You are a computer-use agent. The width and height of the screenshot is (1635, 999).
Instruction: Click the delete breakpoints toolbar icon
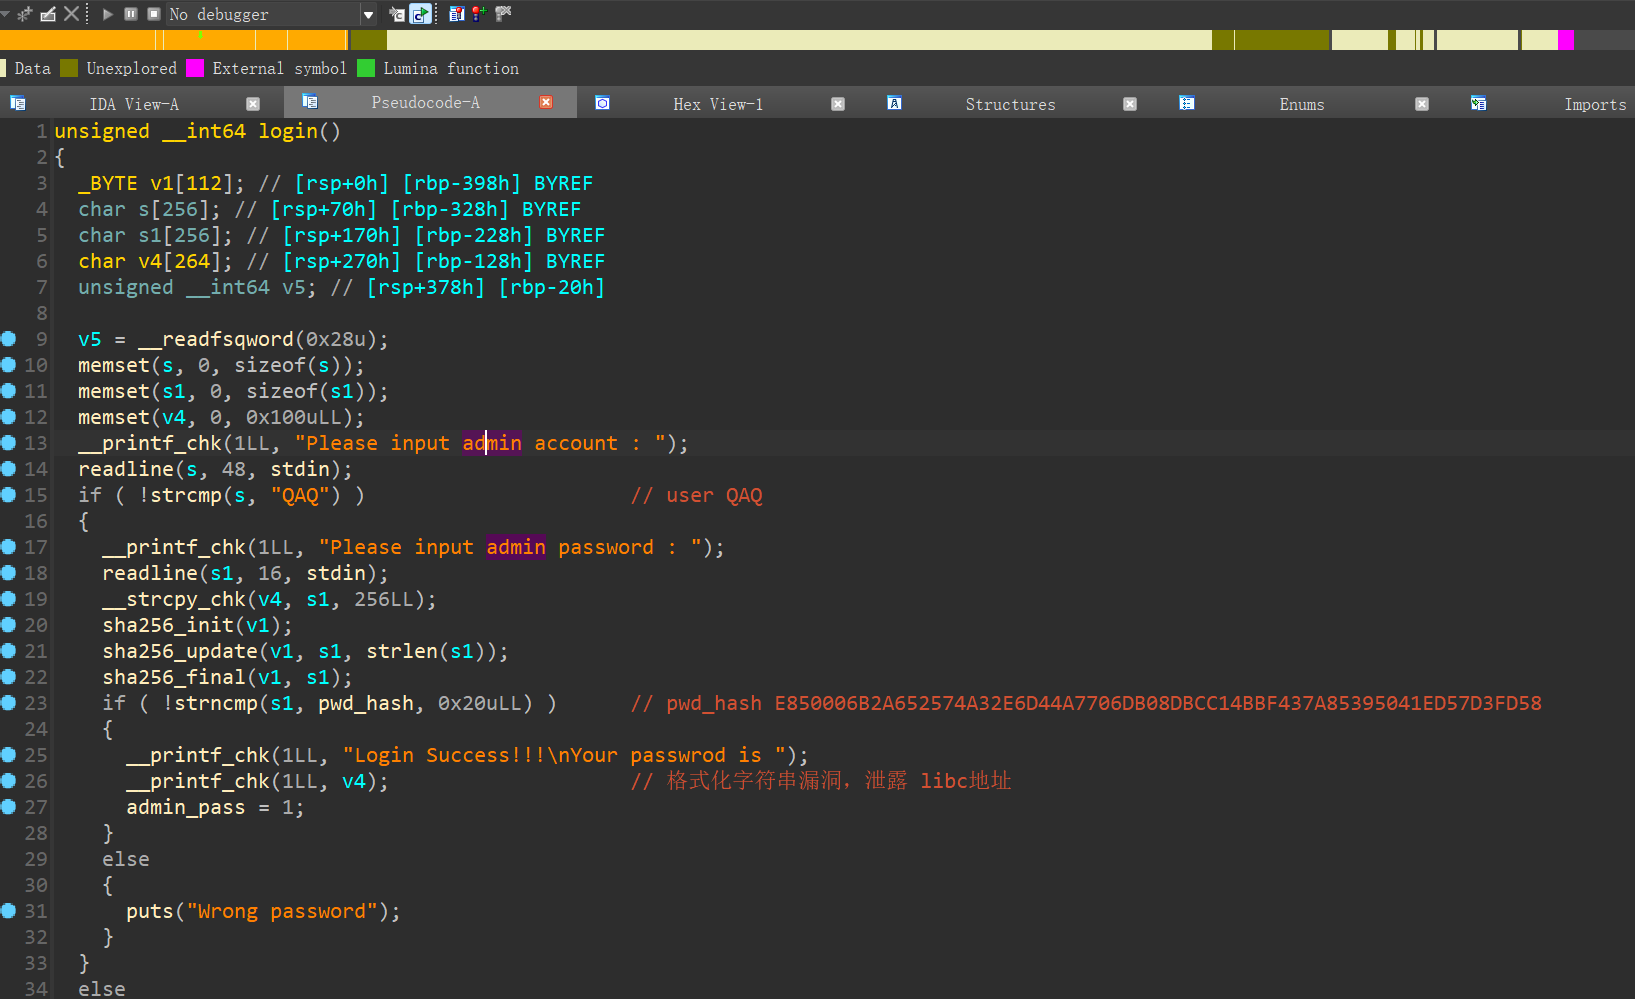(503, 14)
